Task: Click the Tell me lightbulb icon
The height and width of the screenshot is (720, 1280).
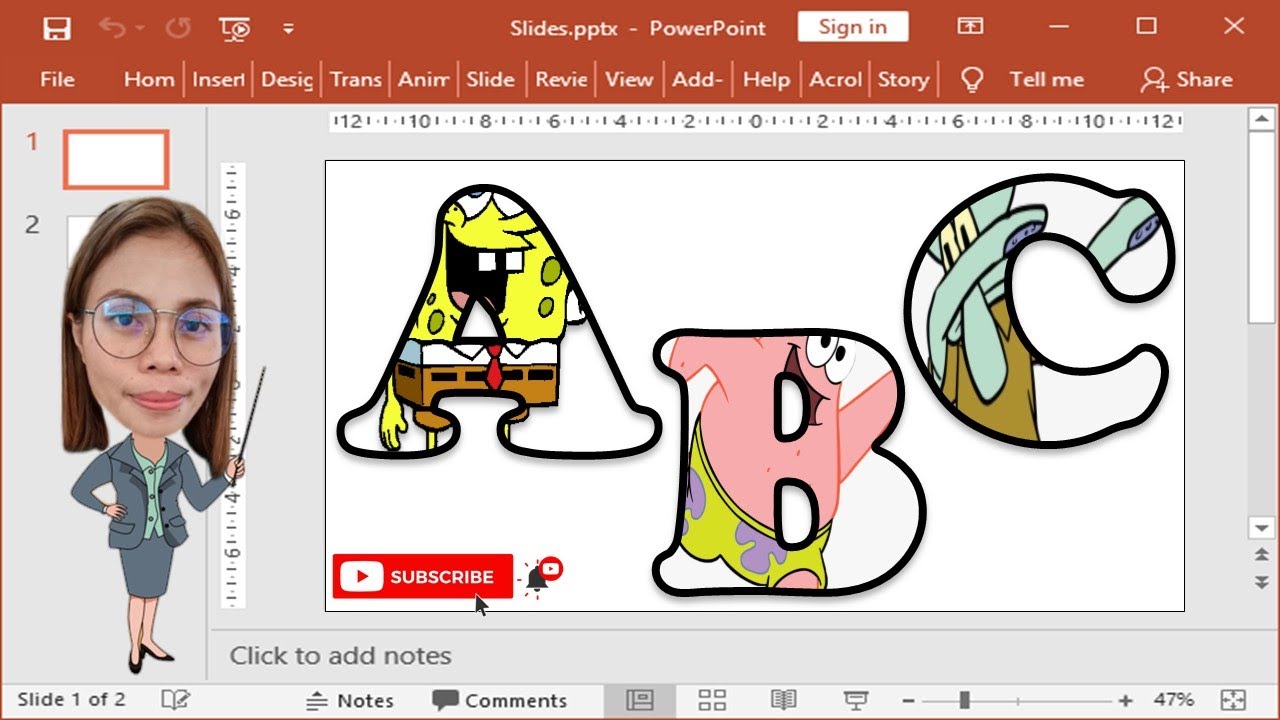Action: 971,80
